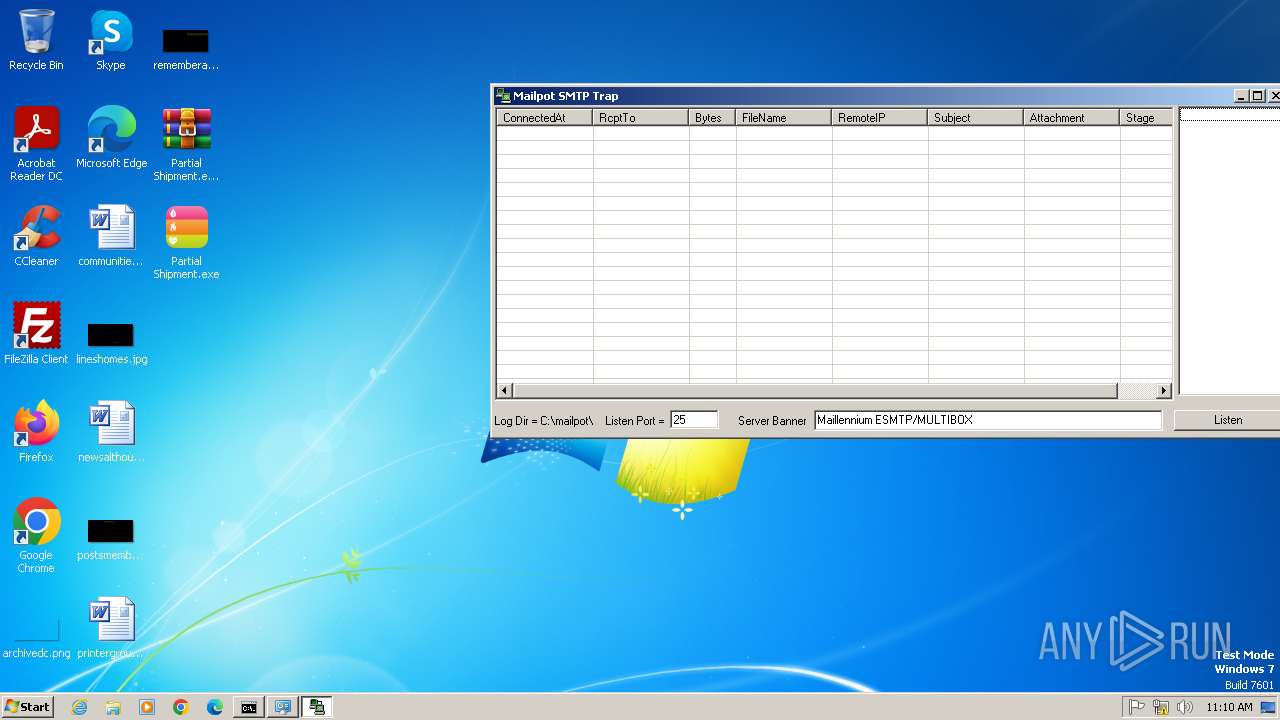1280x720 pixels.
Task: Select the Partial Shipment.e... WinRAR archive
Action: (x=186, y=144)
